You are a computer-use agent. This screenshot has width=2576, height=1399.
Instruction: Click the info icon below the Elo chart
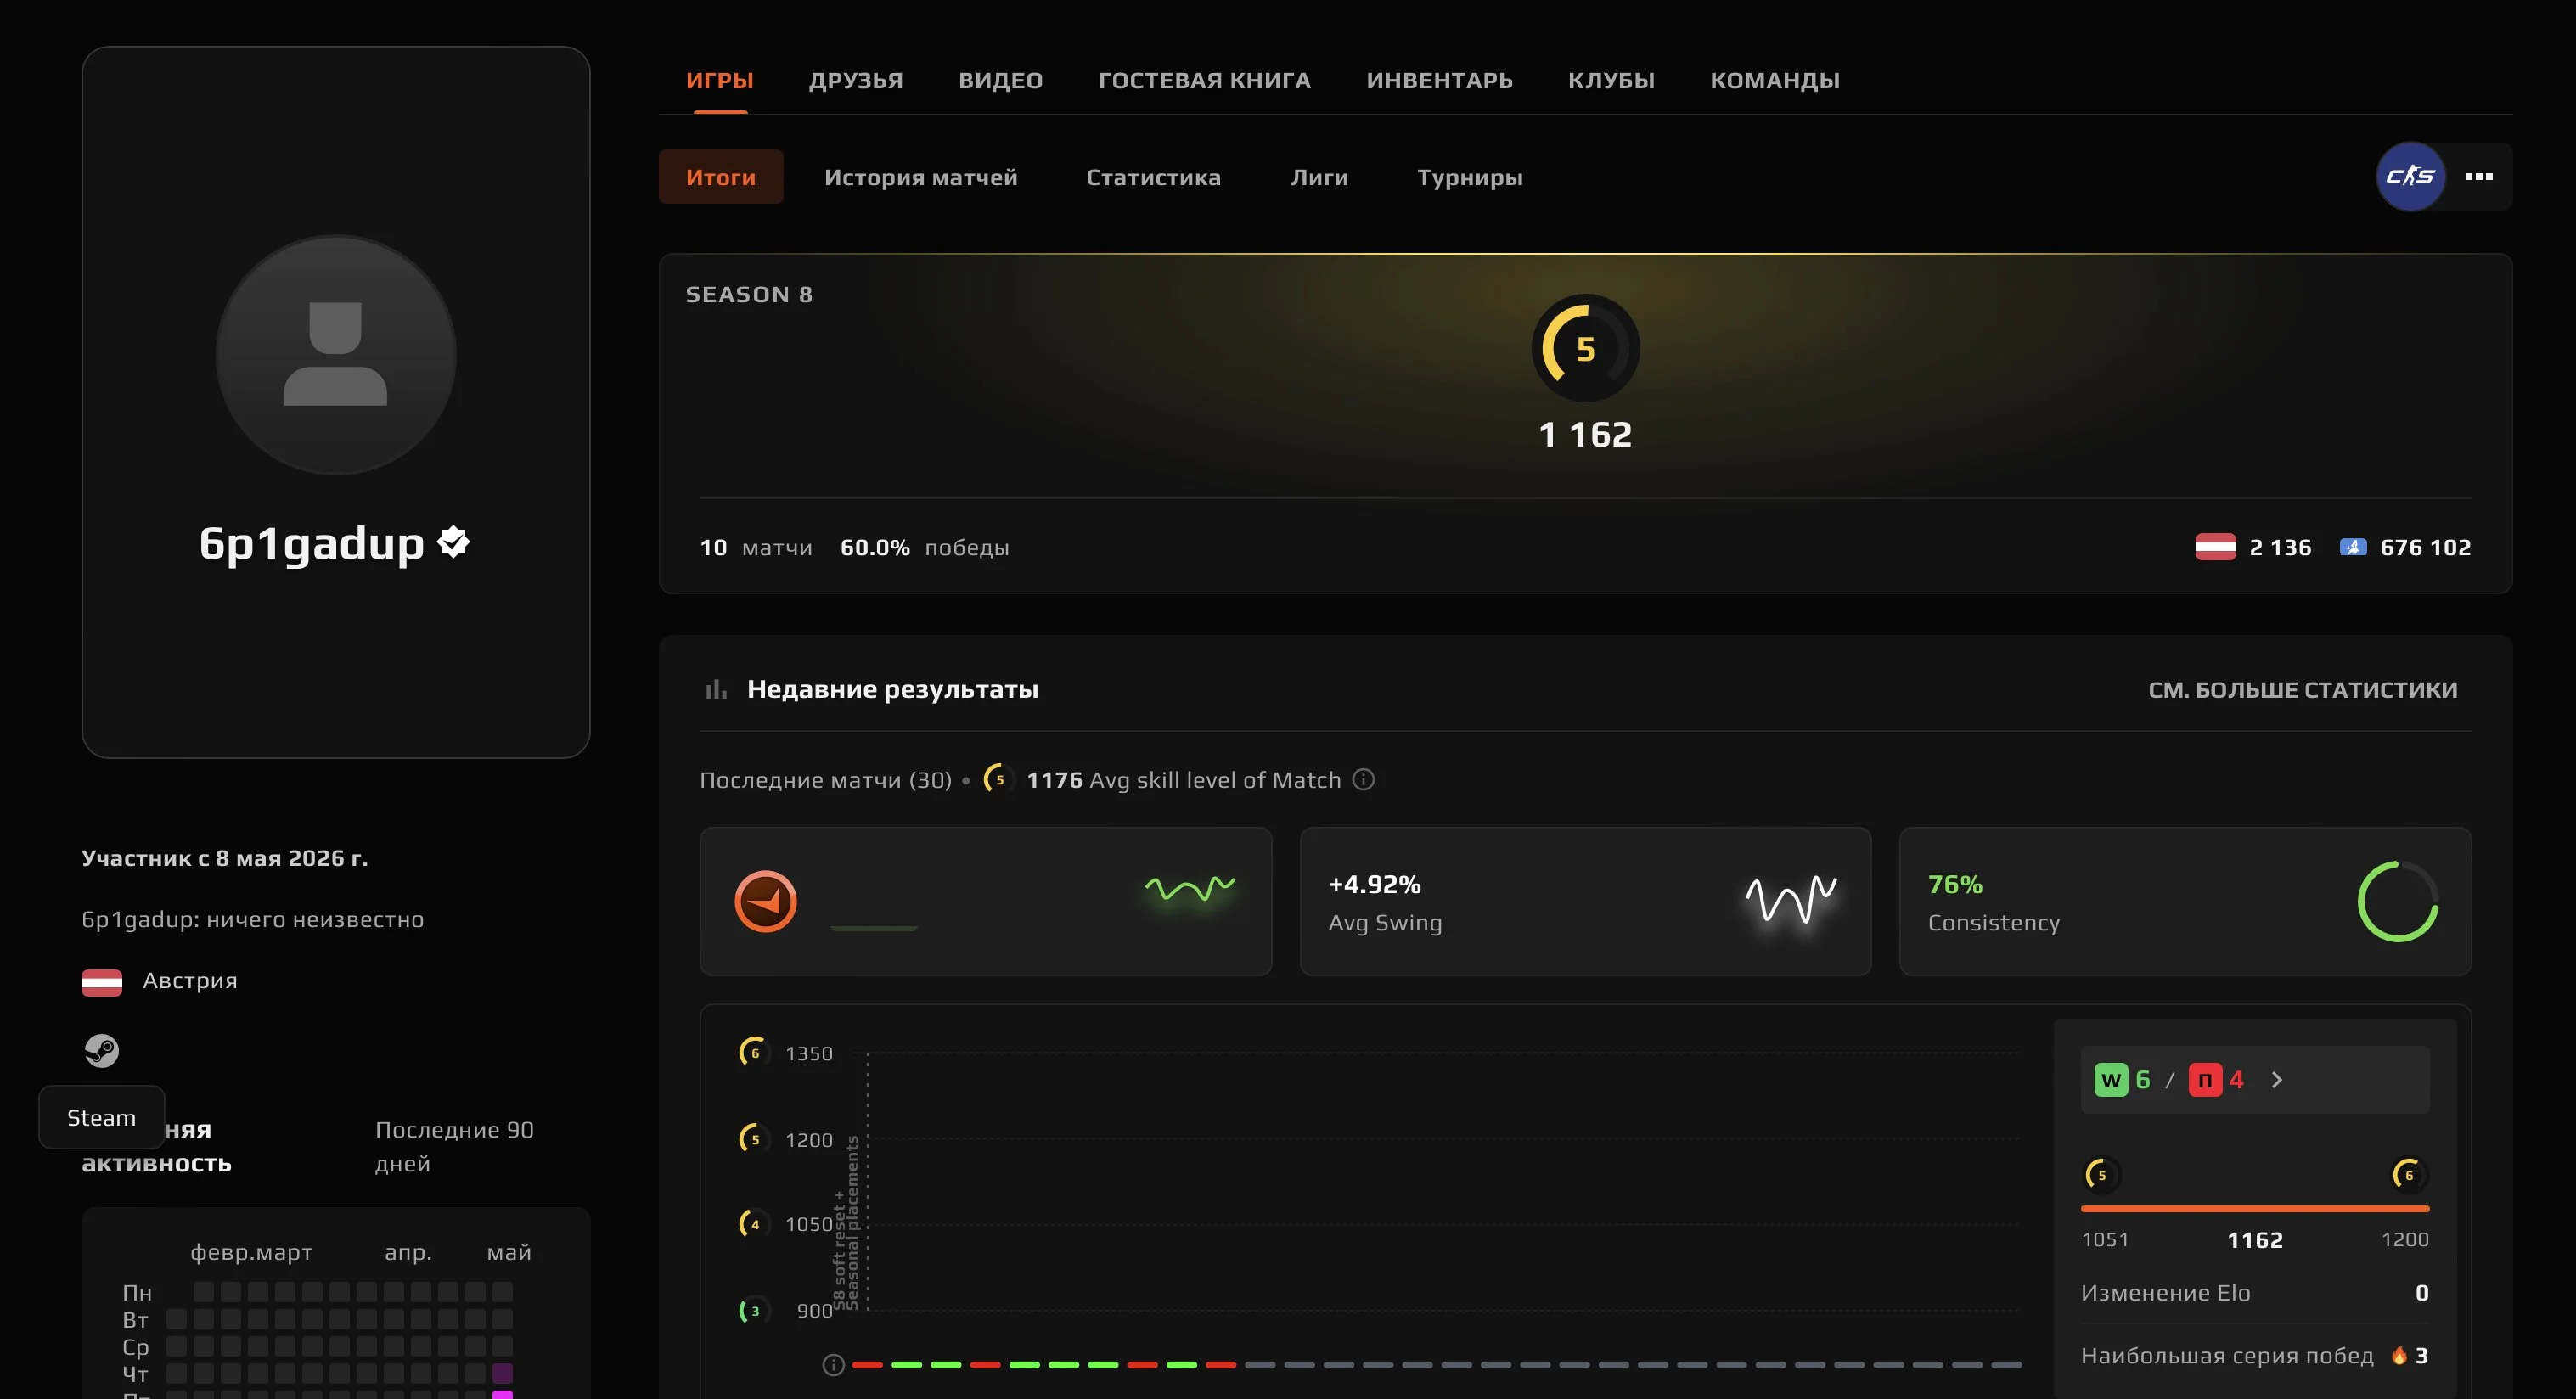[x=833, y=1364]
